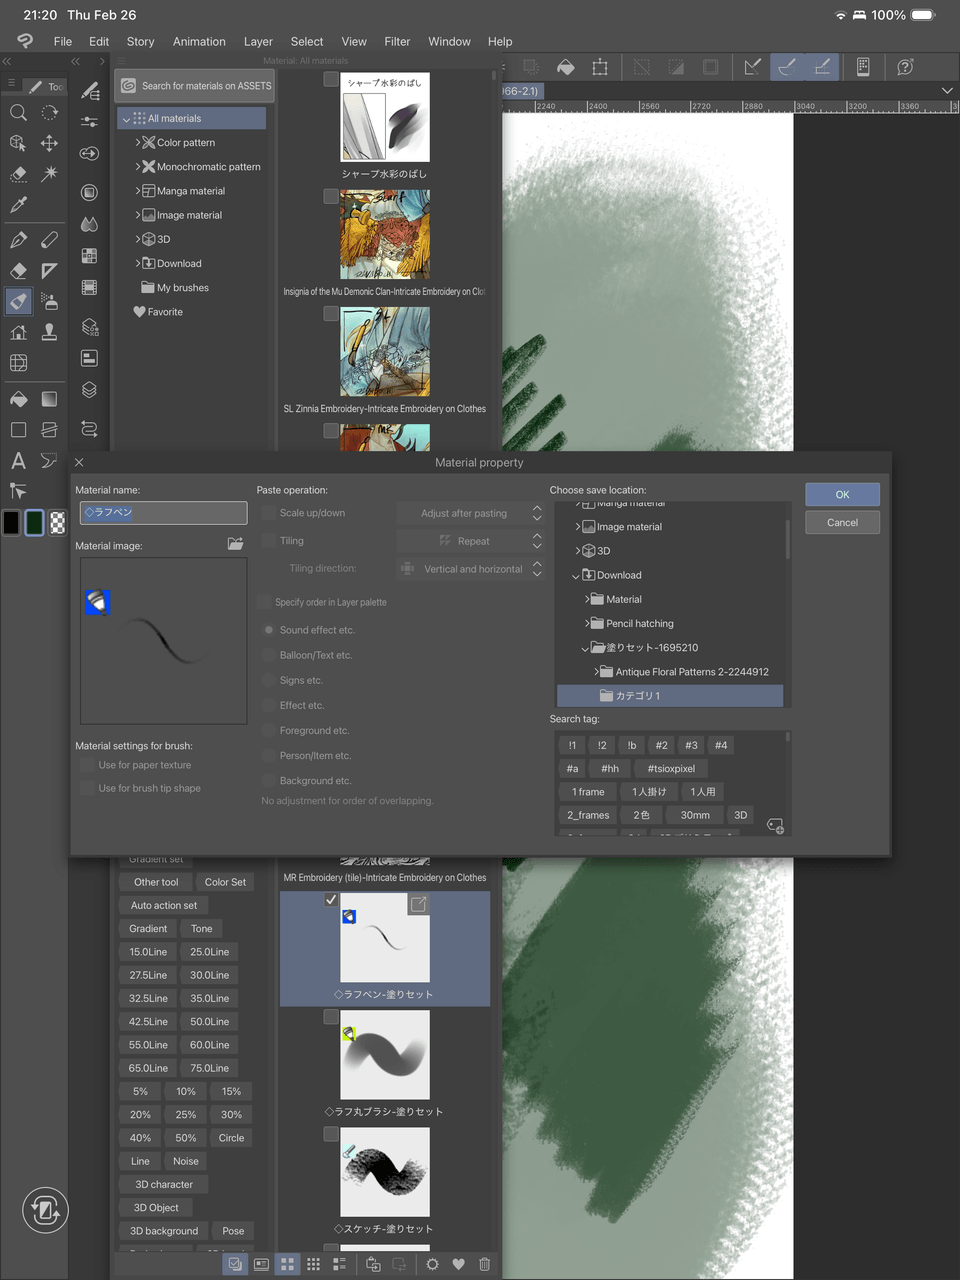This screenshot has height=1280, width=960.
Task: Collapse the All materials tree
Action: (126, 118)
